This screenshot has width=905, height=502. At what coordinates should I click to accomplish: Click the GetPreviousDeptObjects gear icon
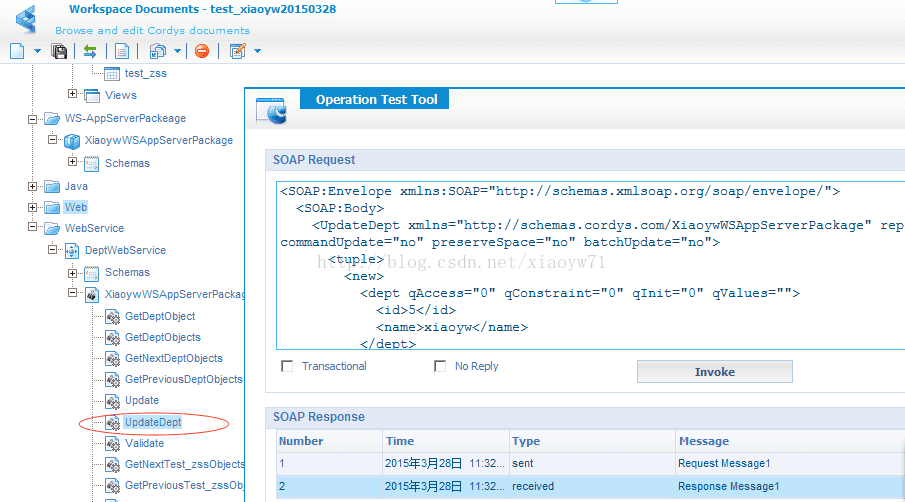tap(113, 380)
